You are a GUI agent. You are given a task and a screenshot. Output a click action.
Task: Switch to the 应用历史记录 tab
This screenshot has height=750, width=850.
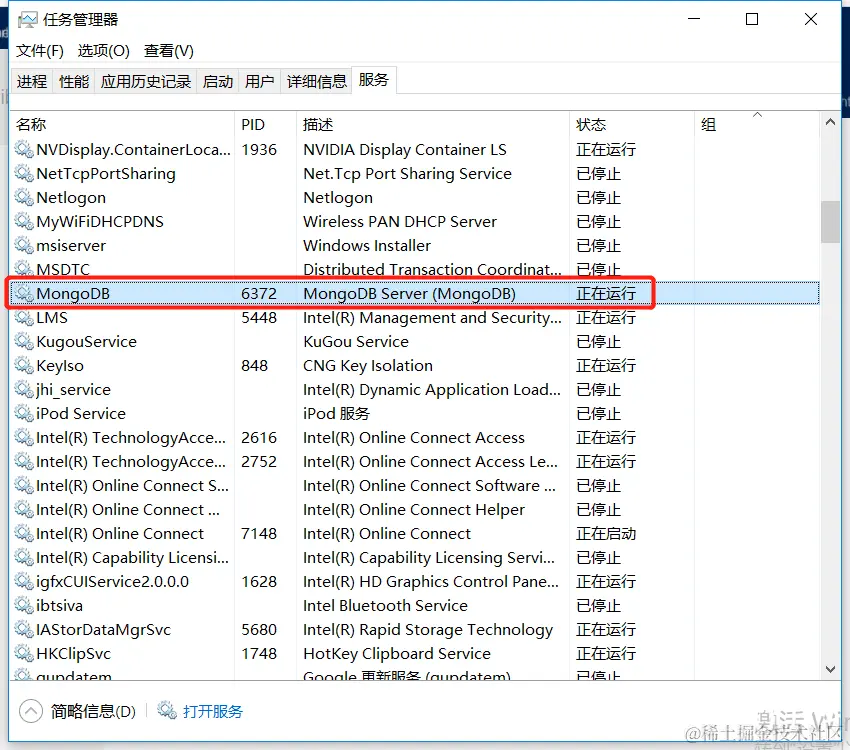tap(146, 81)
